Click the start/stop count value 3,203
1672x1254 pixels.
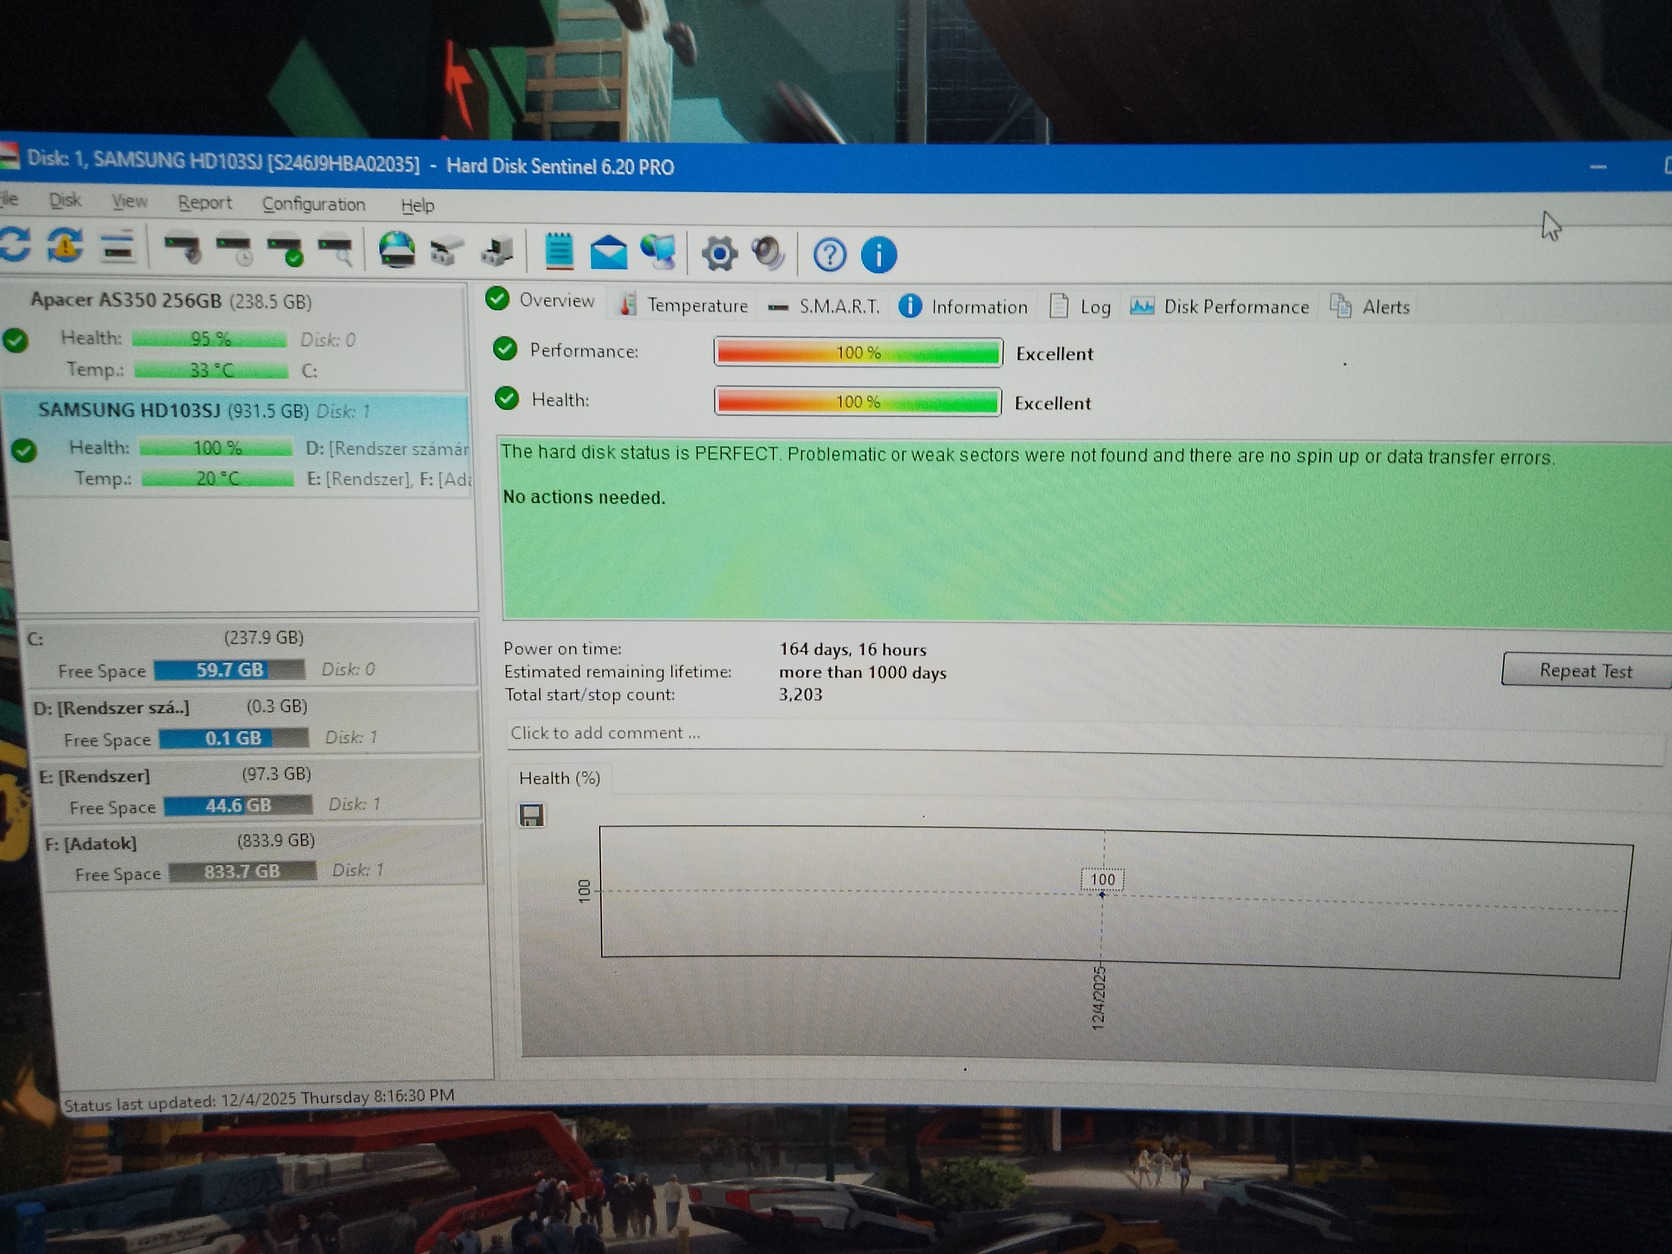click(800, 695)
